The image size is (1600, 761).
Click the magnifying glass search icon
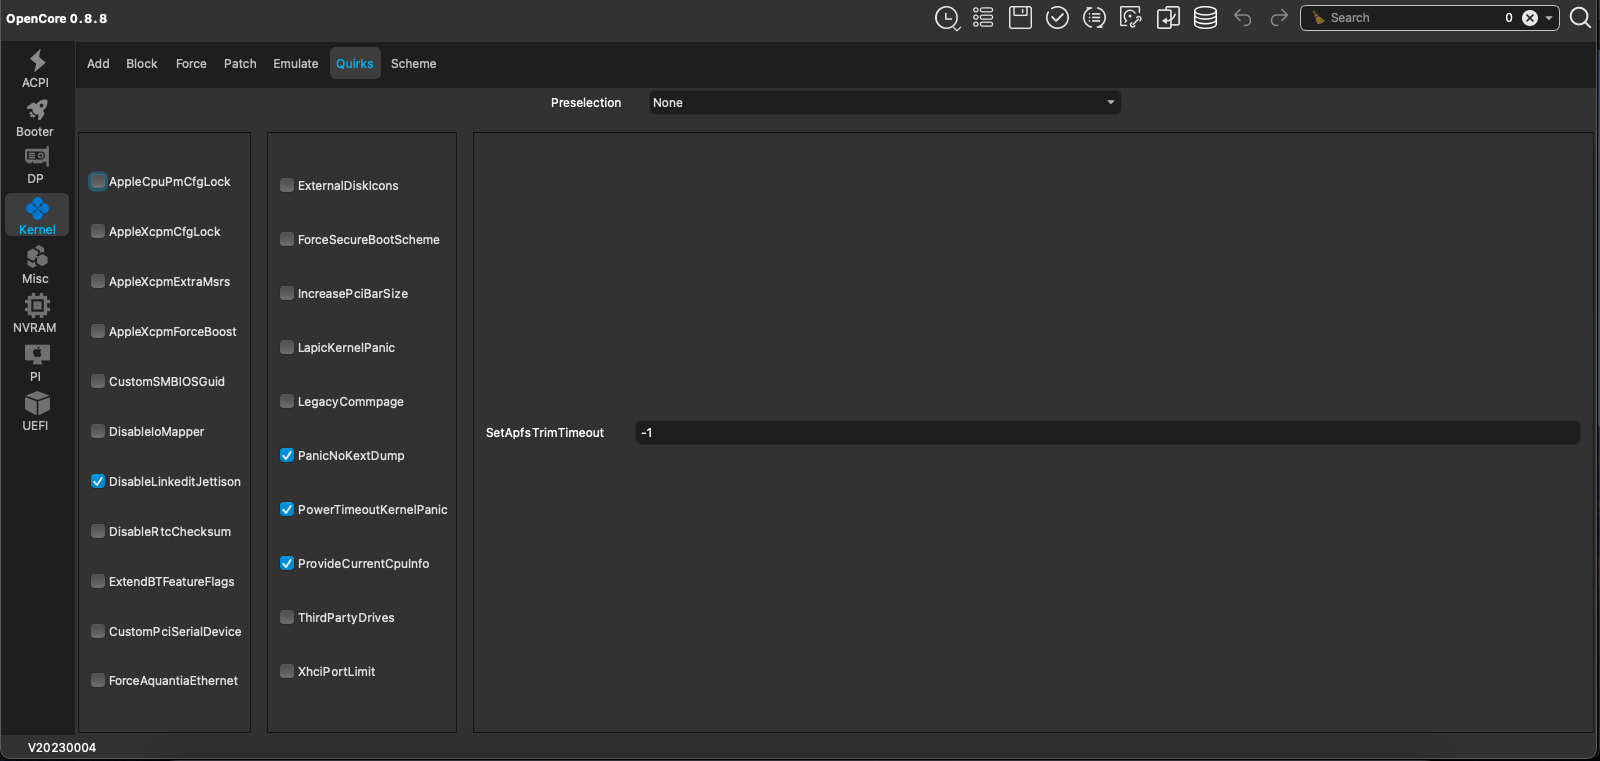click(x=1580, y=18)
